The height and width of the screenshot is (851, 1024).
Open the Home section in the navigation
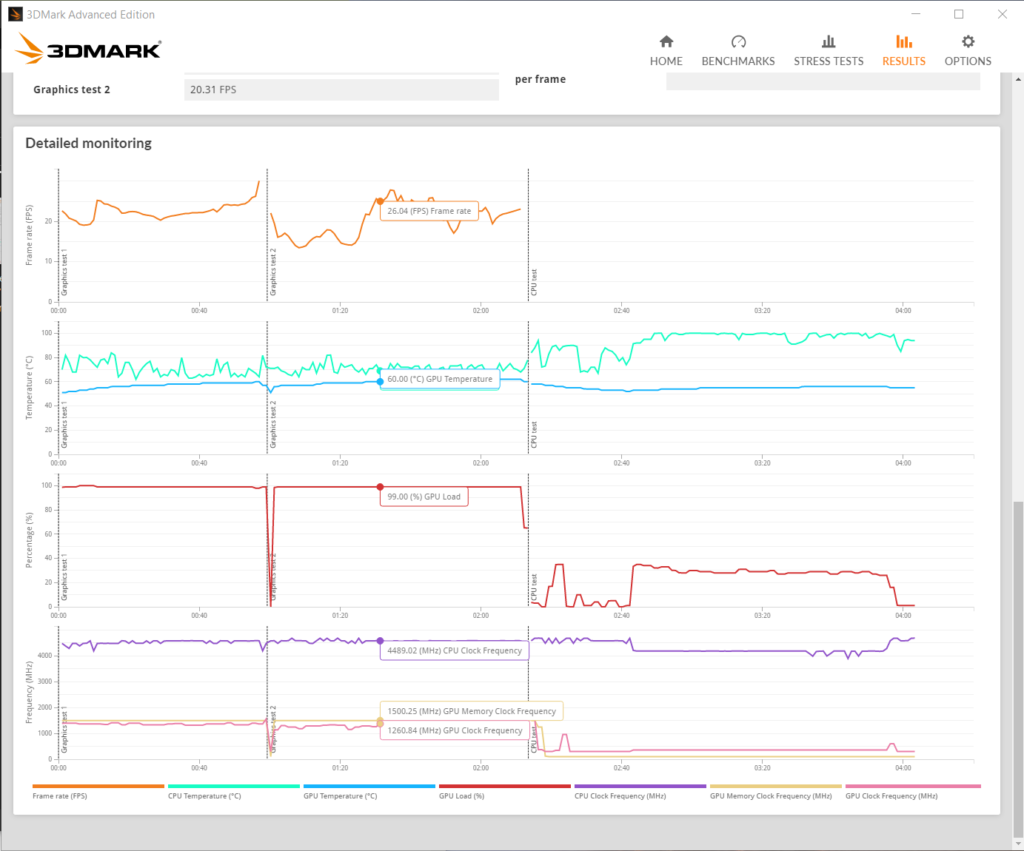(x=665, y=51)
